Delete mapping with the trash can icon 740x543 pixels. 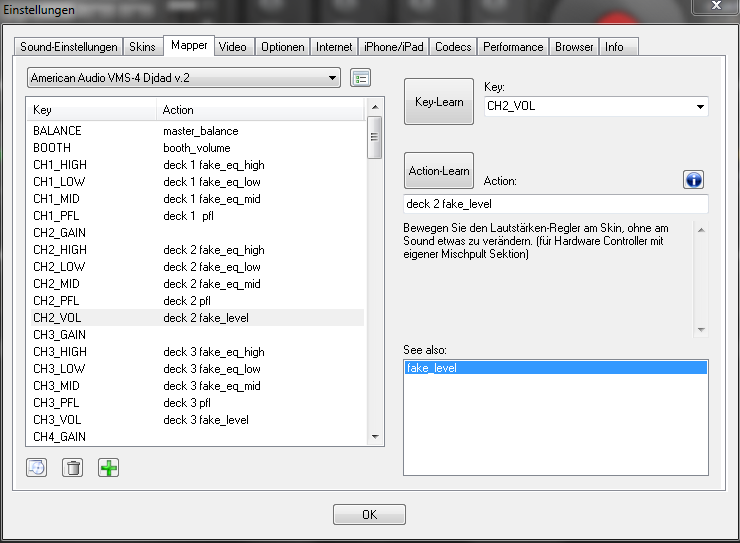pyautogui.click(x=72, y=468)
